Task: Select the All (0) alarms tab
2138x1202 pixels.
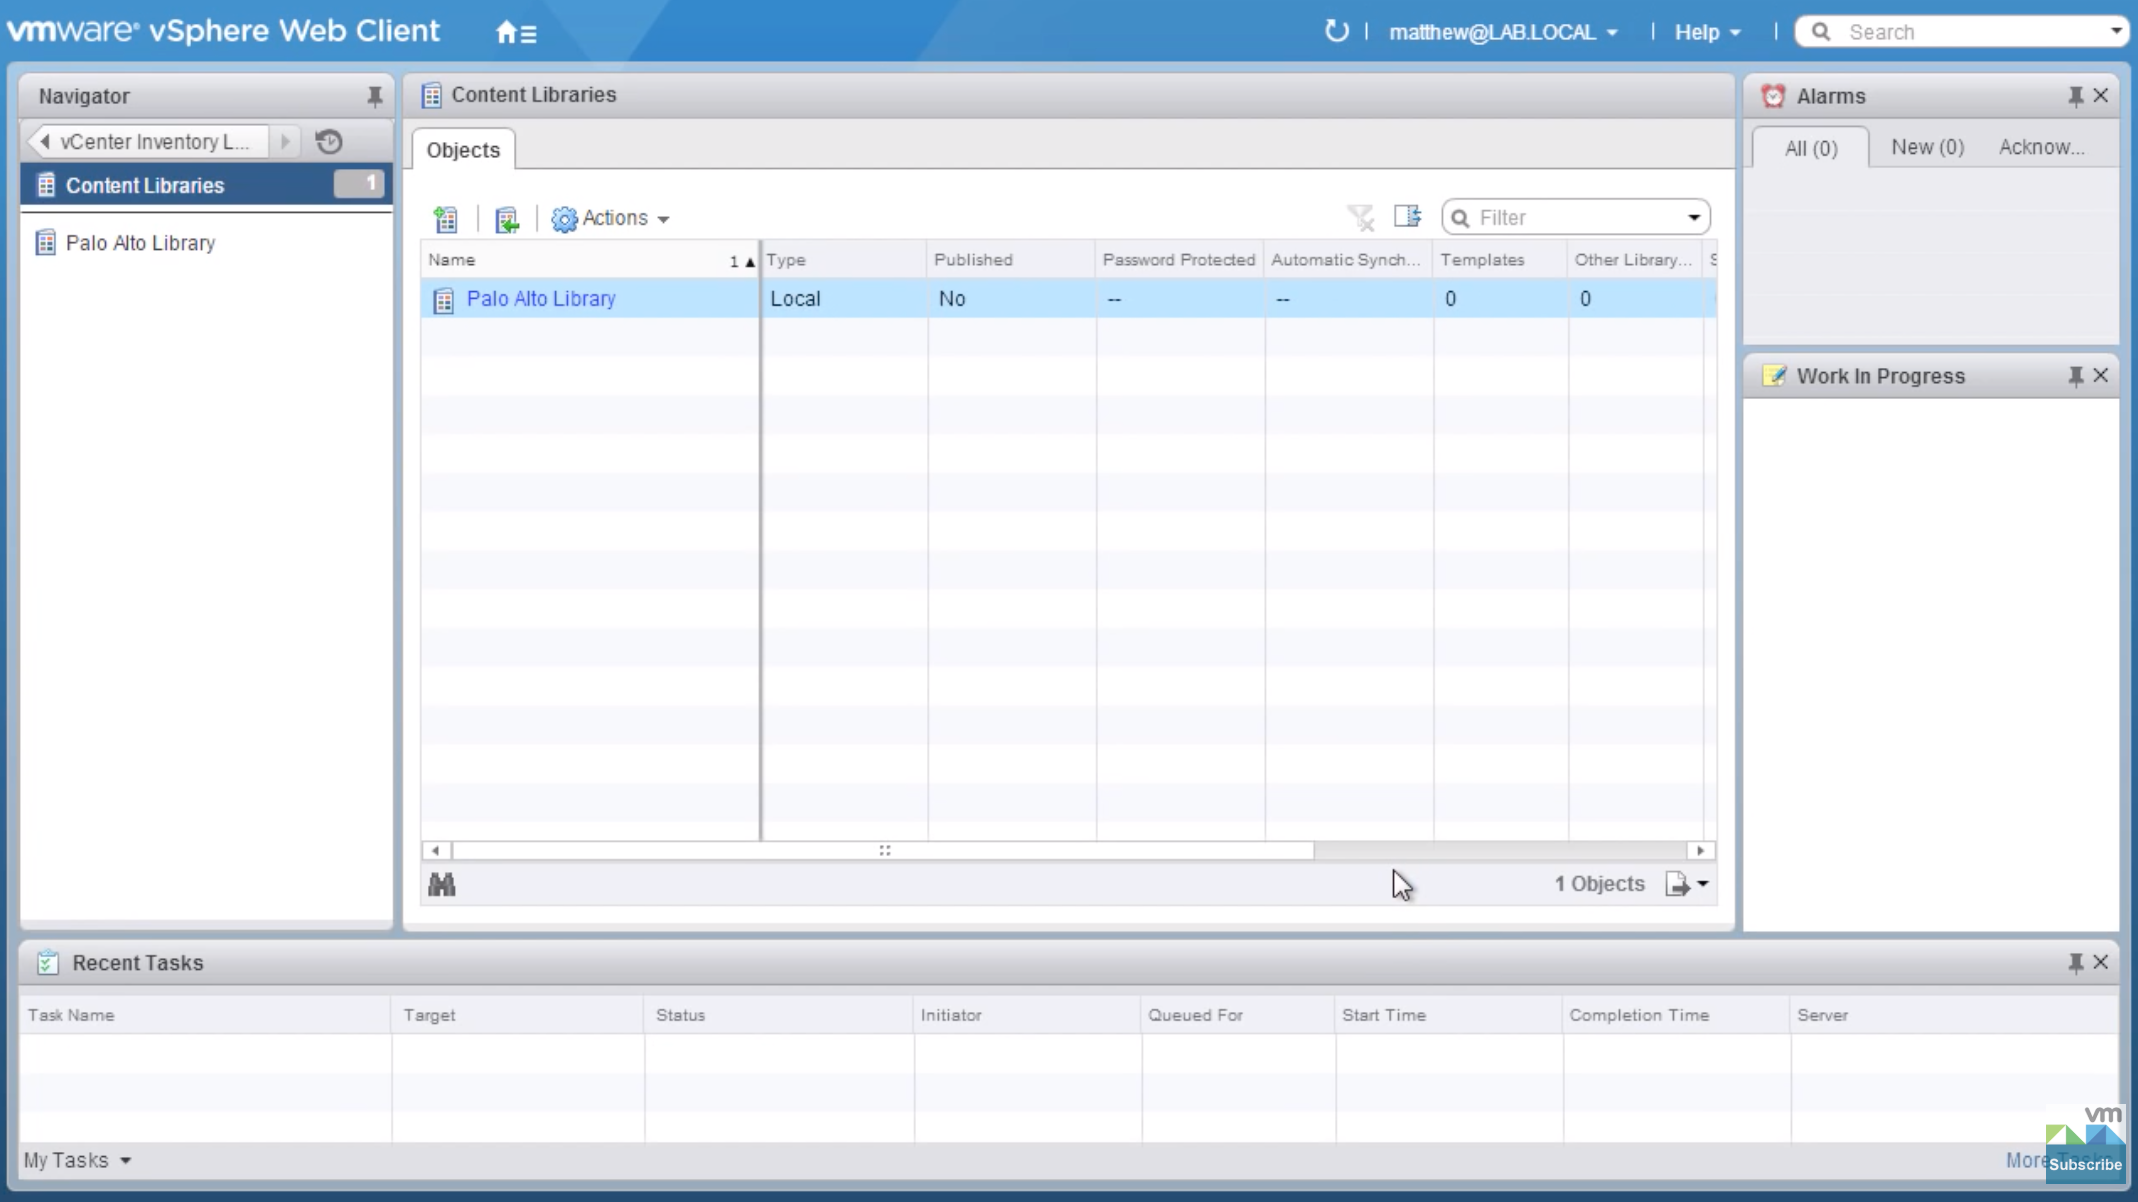Action: tap(1811, 148)
